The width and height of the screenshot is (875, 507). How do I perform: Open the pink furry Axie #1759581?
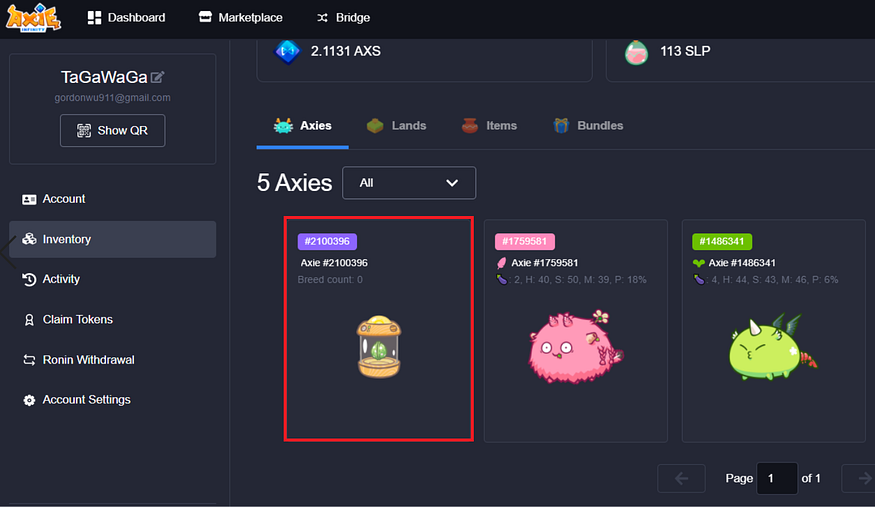point(575,346)
